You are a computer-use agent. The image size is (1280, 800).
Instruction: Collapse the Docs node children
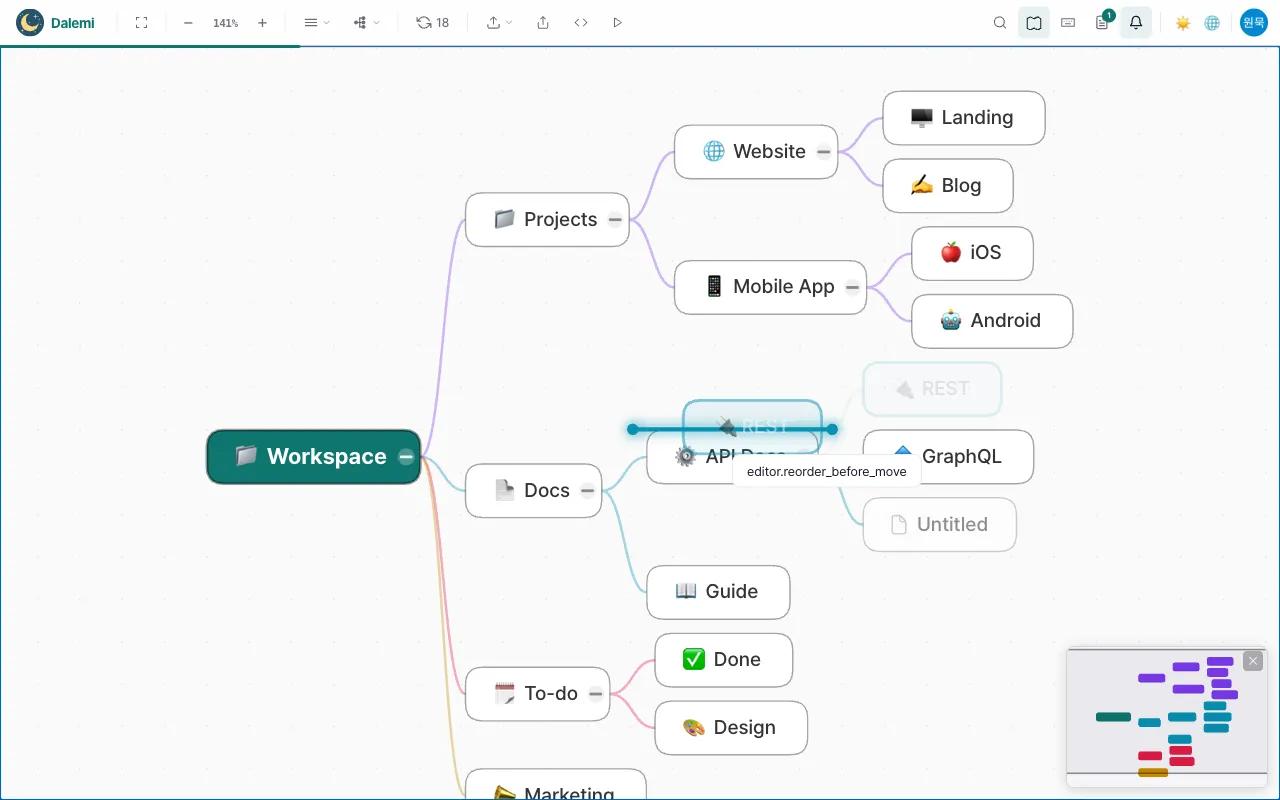pos(588,491)
